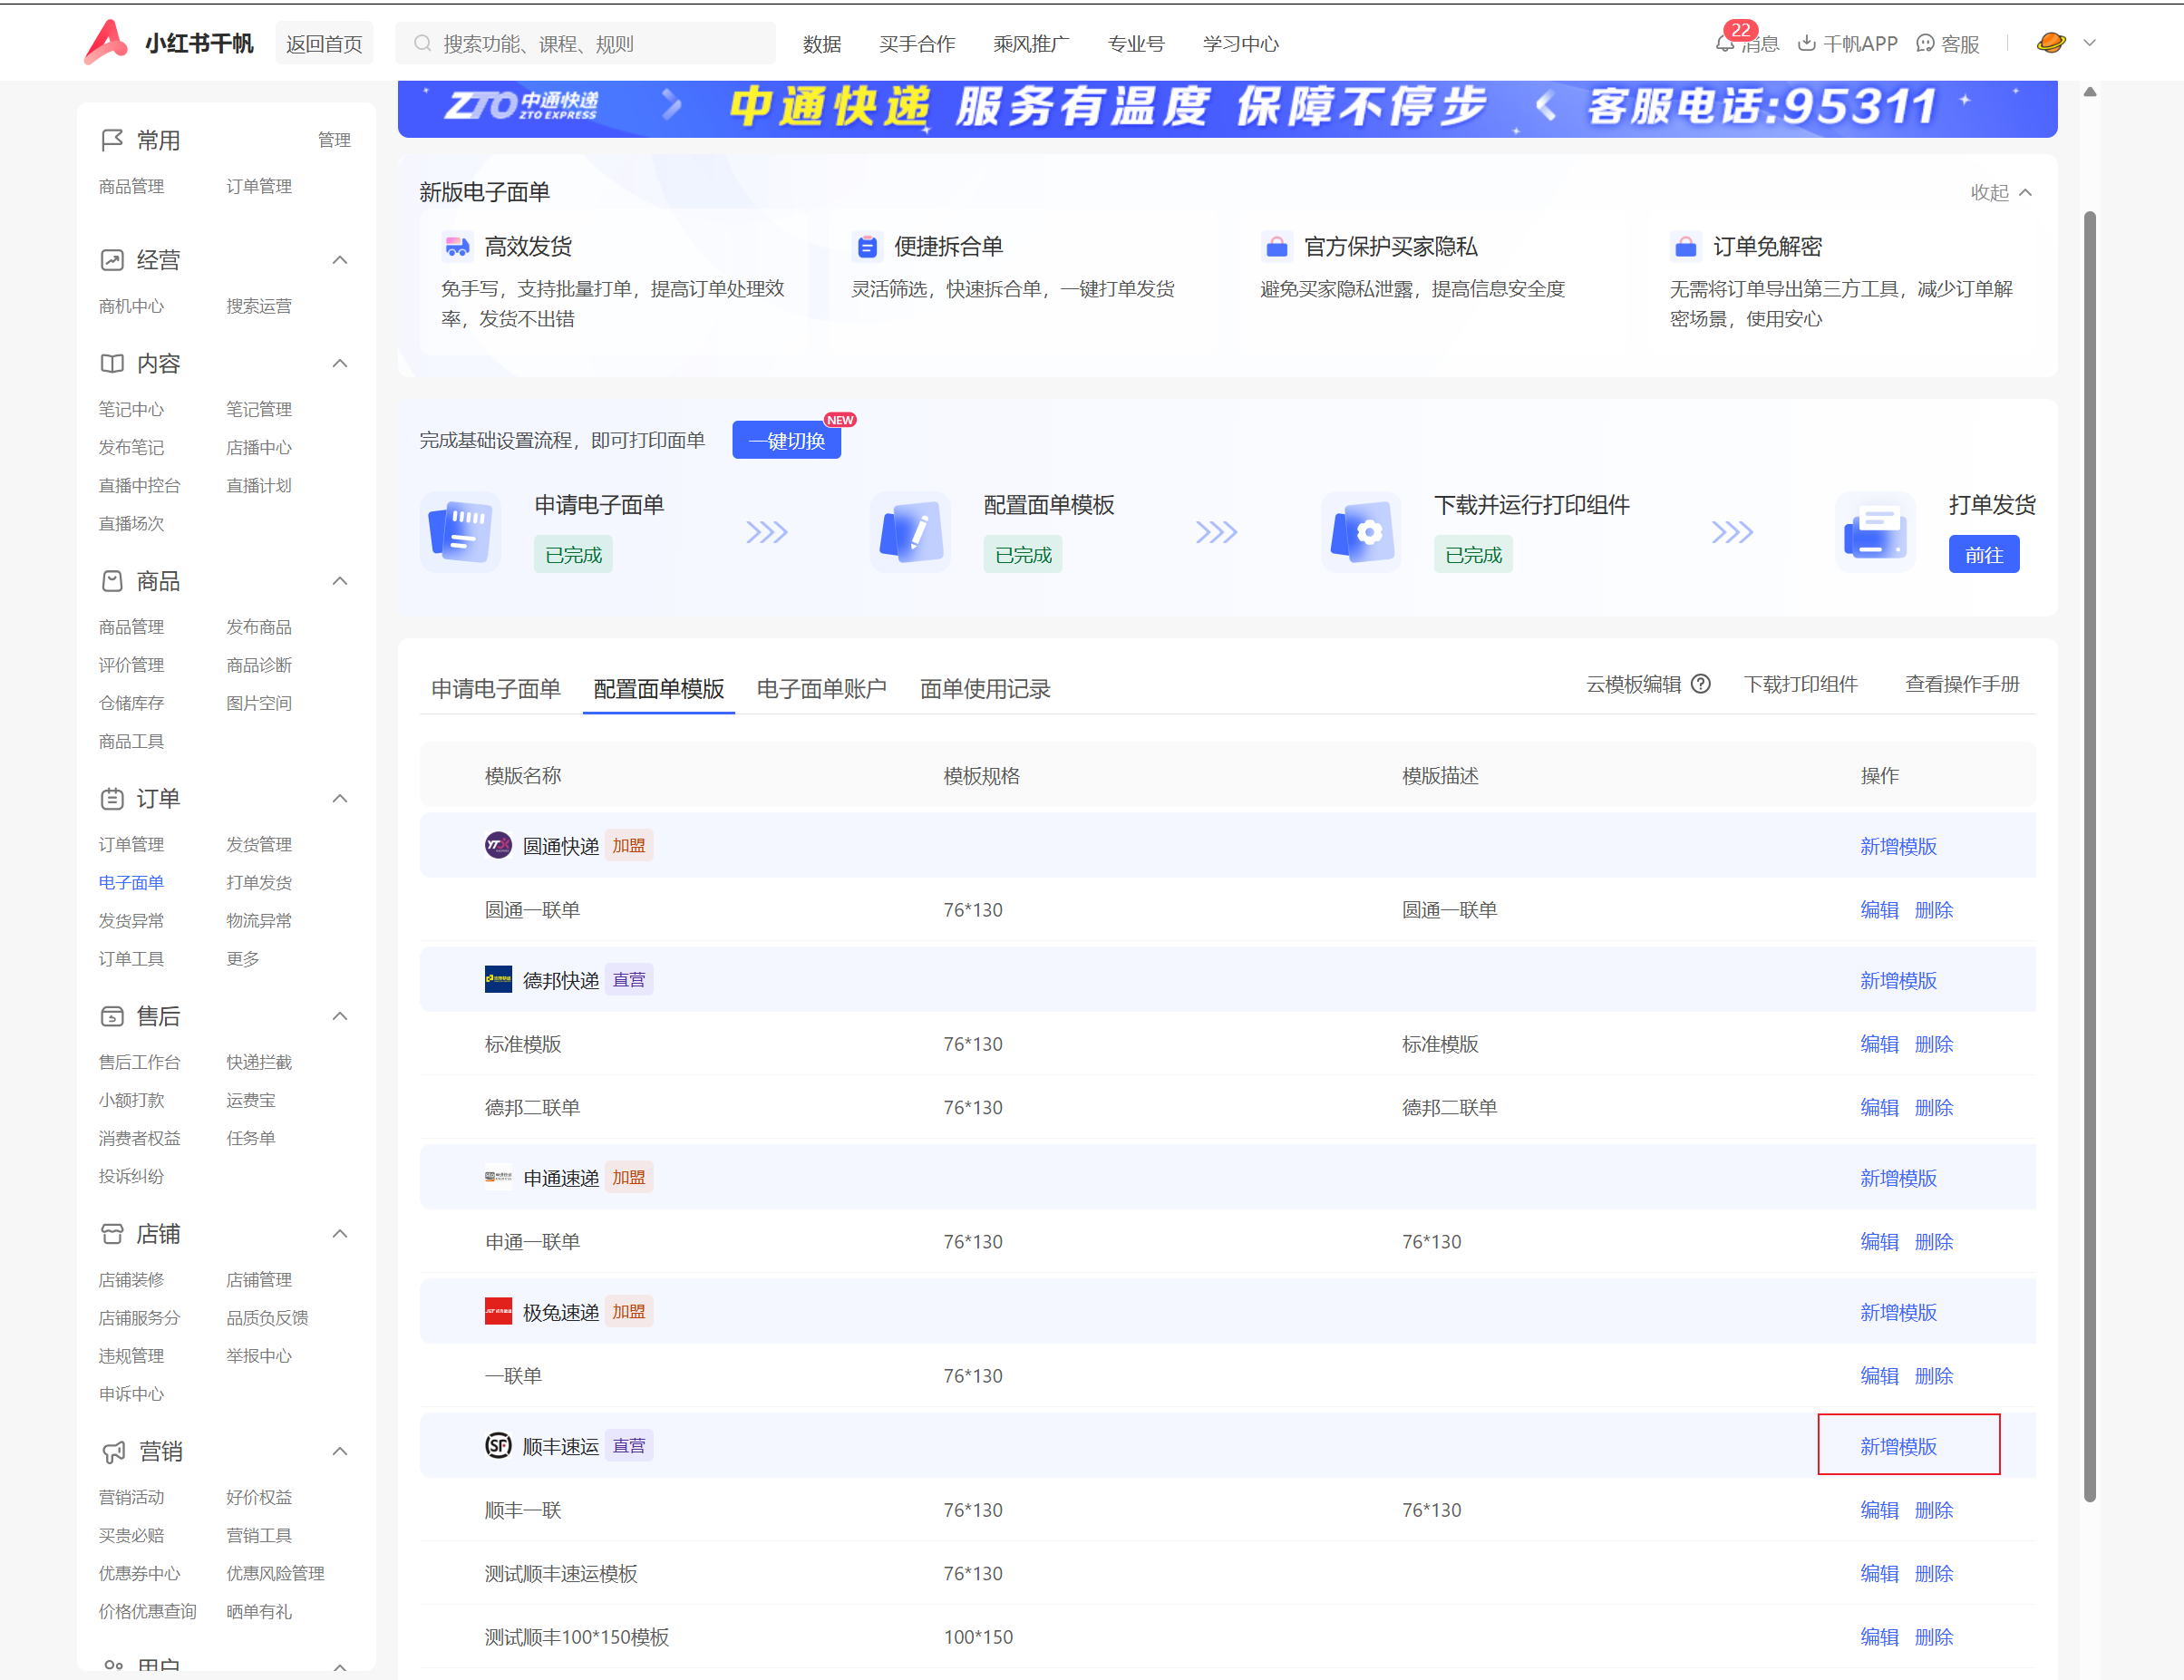Click the 经营 chart icon in sidebar

pos(112,260)
